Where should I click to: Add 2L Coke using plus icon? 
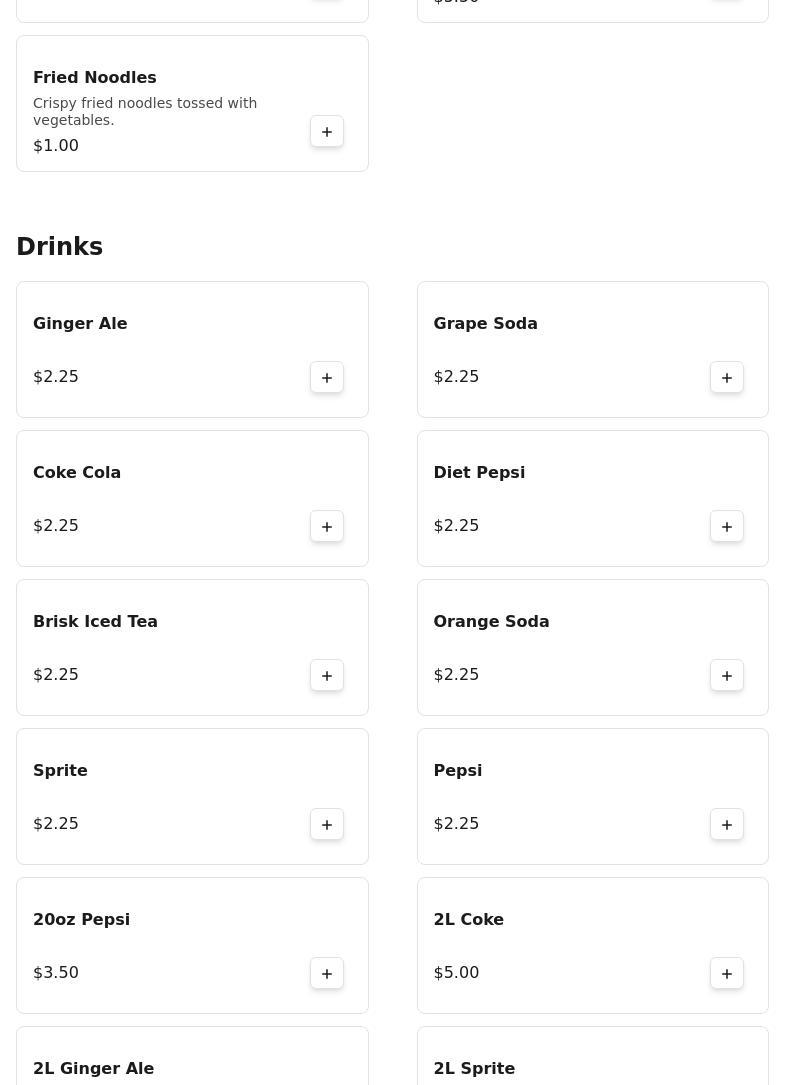pyautogui.click(x=727, y=974)
